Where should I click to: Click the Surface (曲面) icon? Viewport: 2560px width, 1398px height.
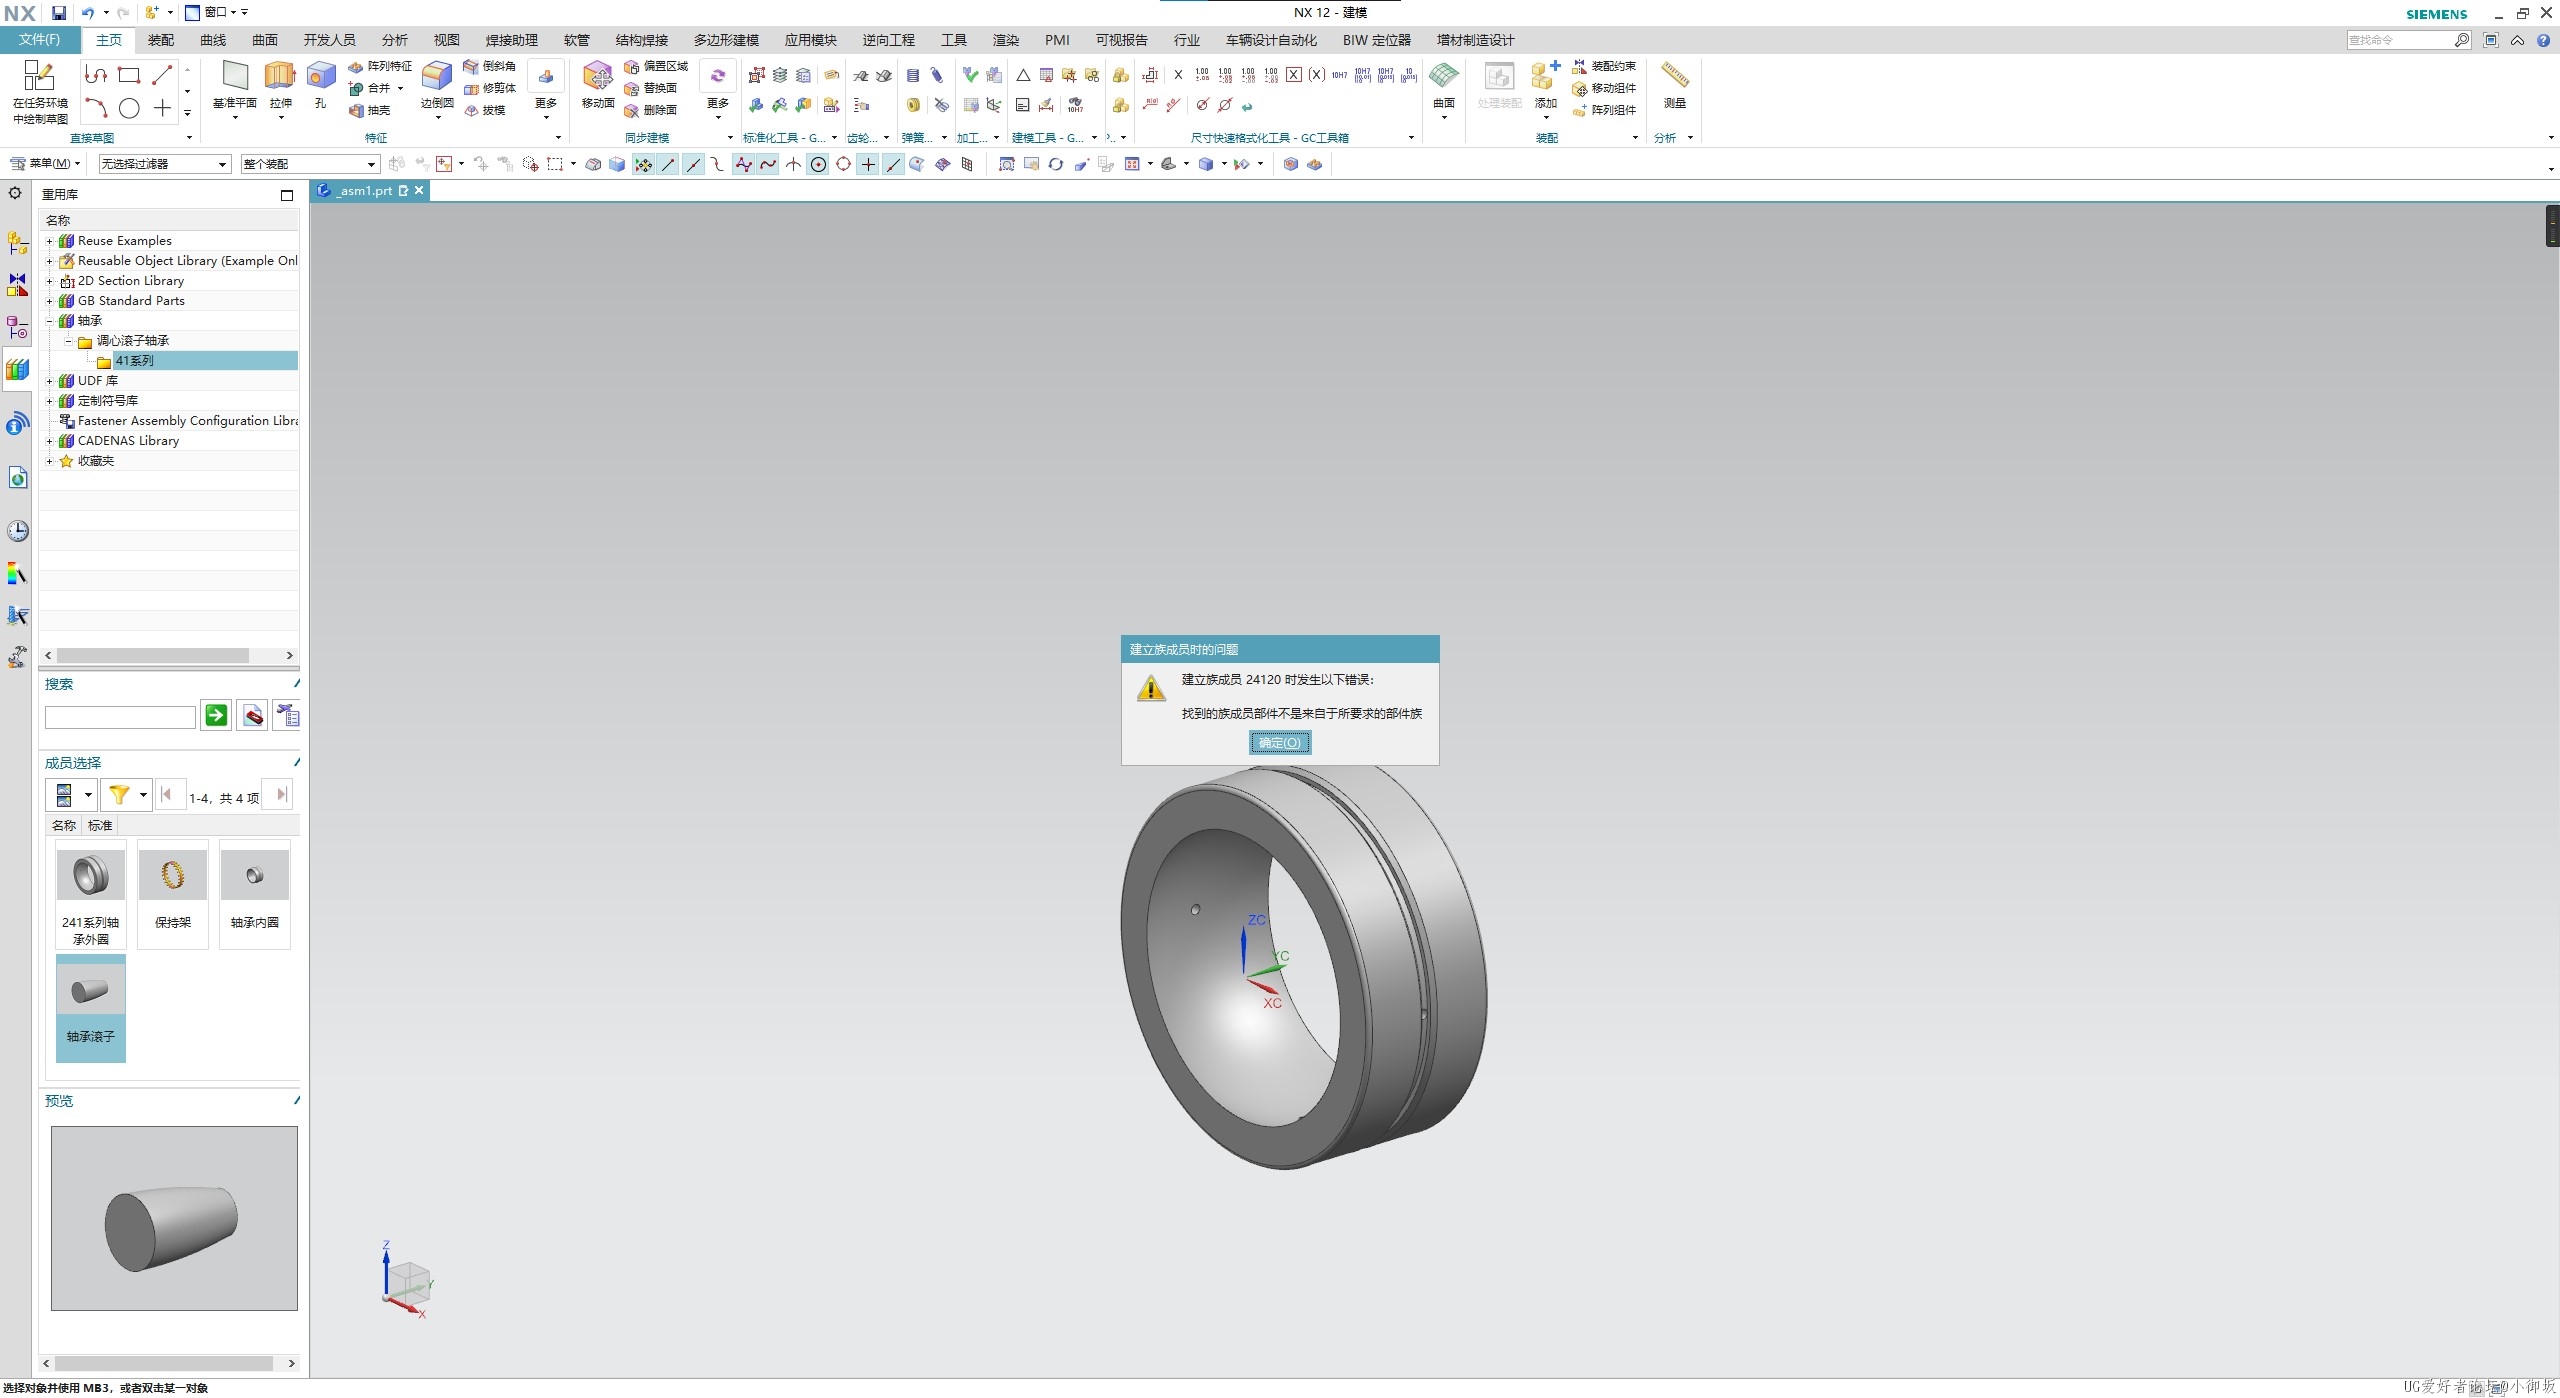click(1443, 76)
